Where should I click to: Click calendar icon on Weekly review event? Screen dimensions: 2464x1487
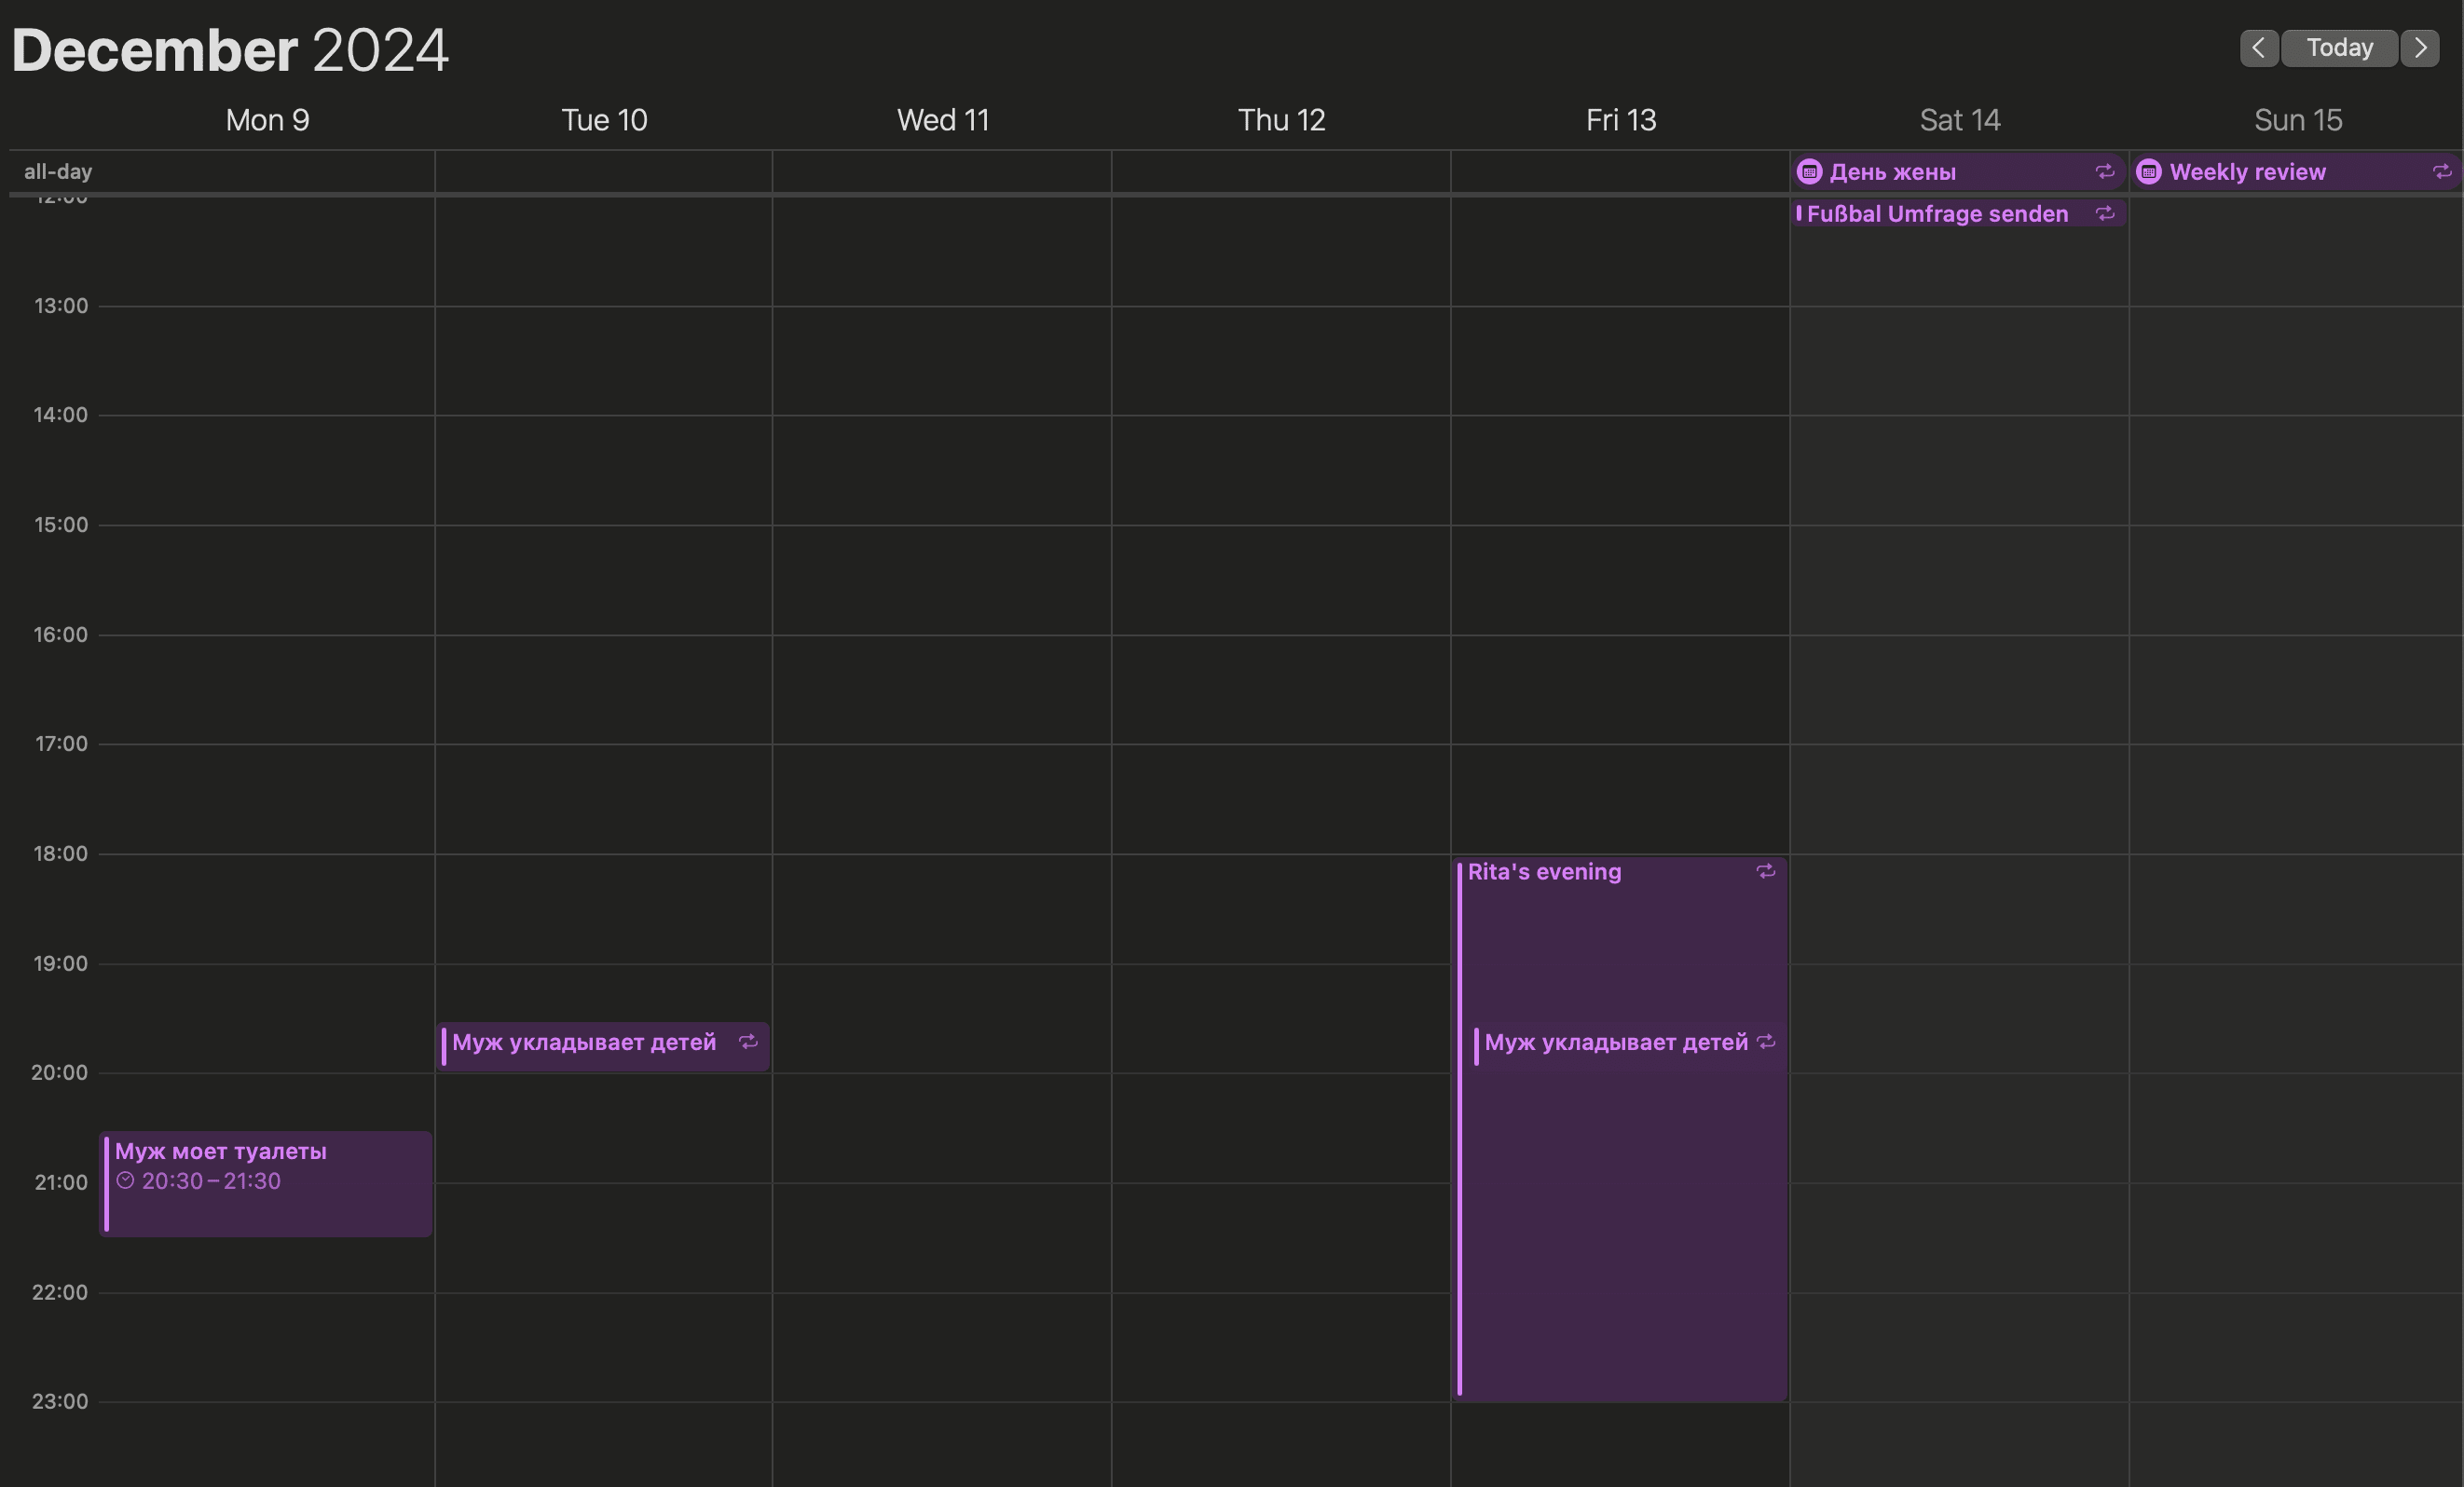click(x=2149, y=172)
